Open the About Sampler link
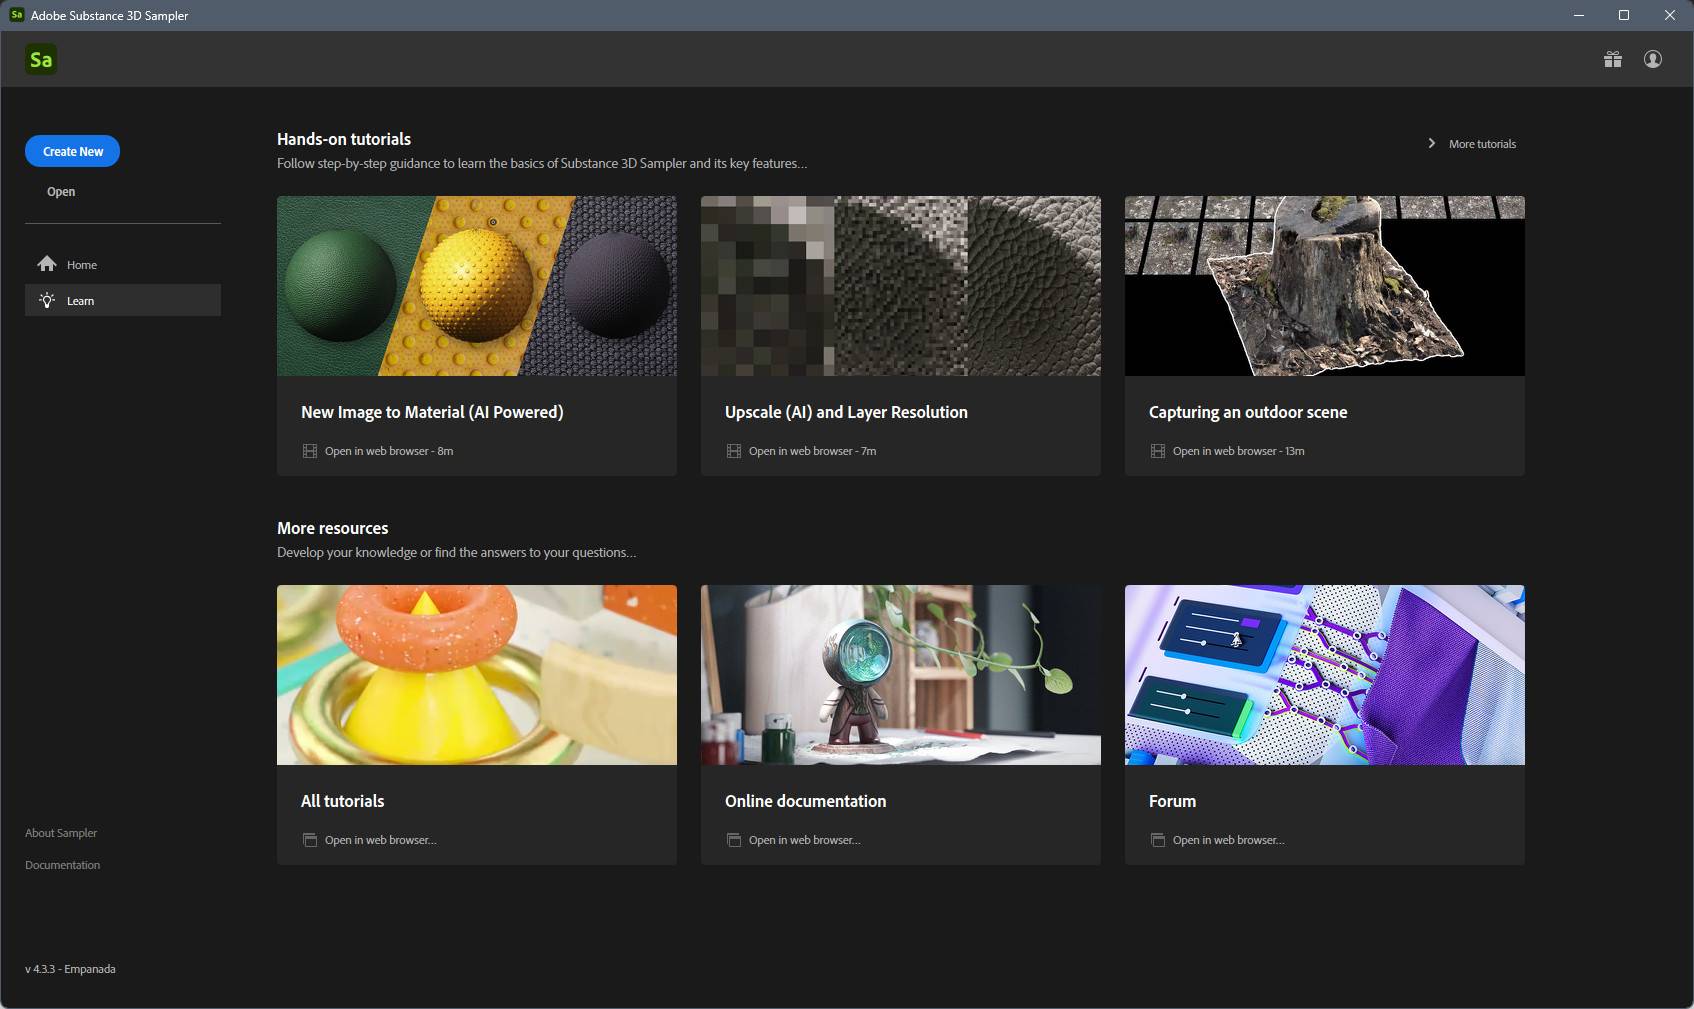The image size is (1694, 1009). (61, 833)
